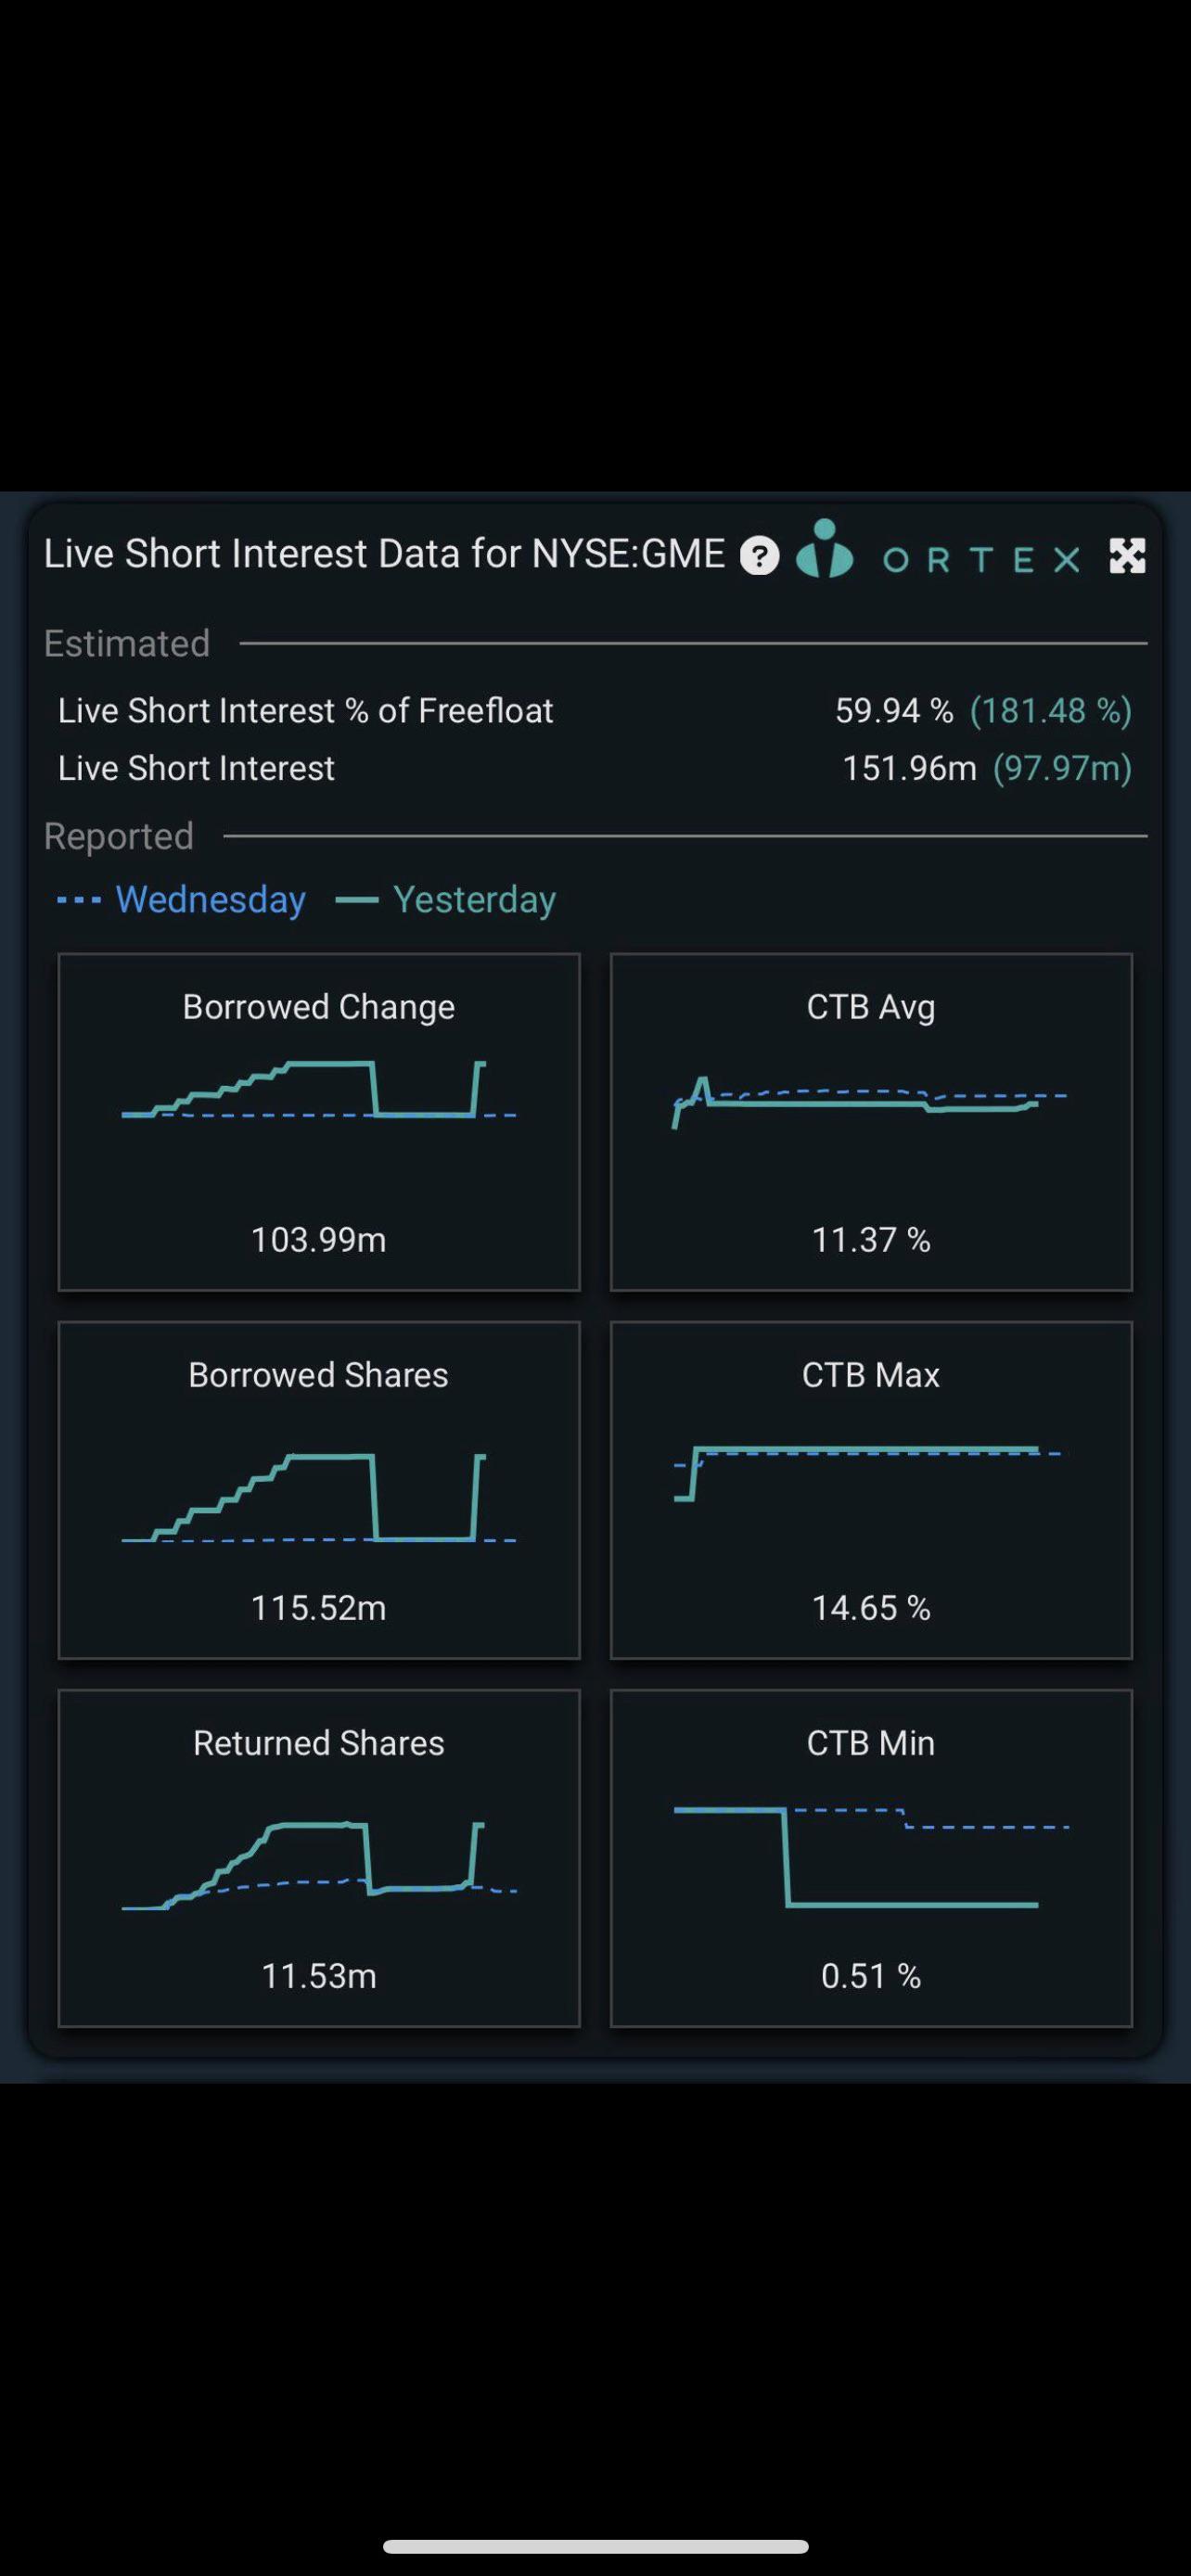Click the Reported section header
Image resolution: width=1191 pixels, height=2576 pixels.
pyautogui.click(x=119, y=836)
